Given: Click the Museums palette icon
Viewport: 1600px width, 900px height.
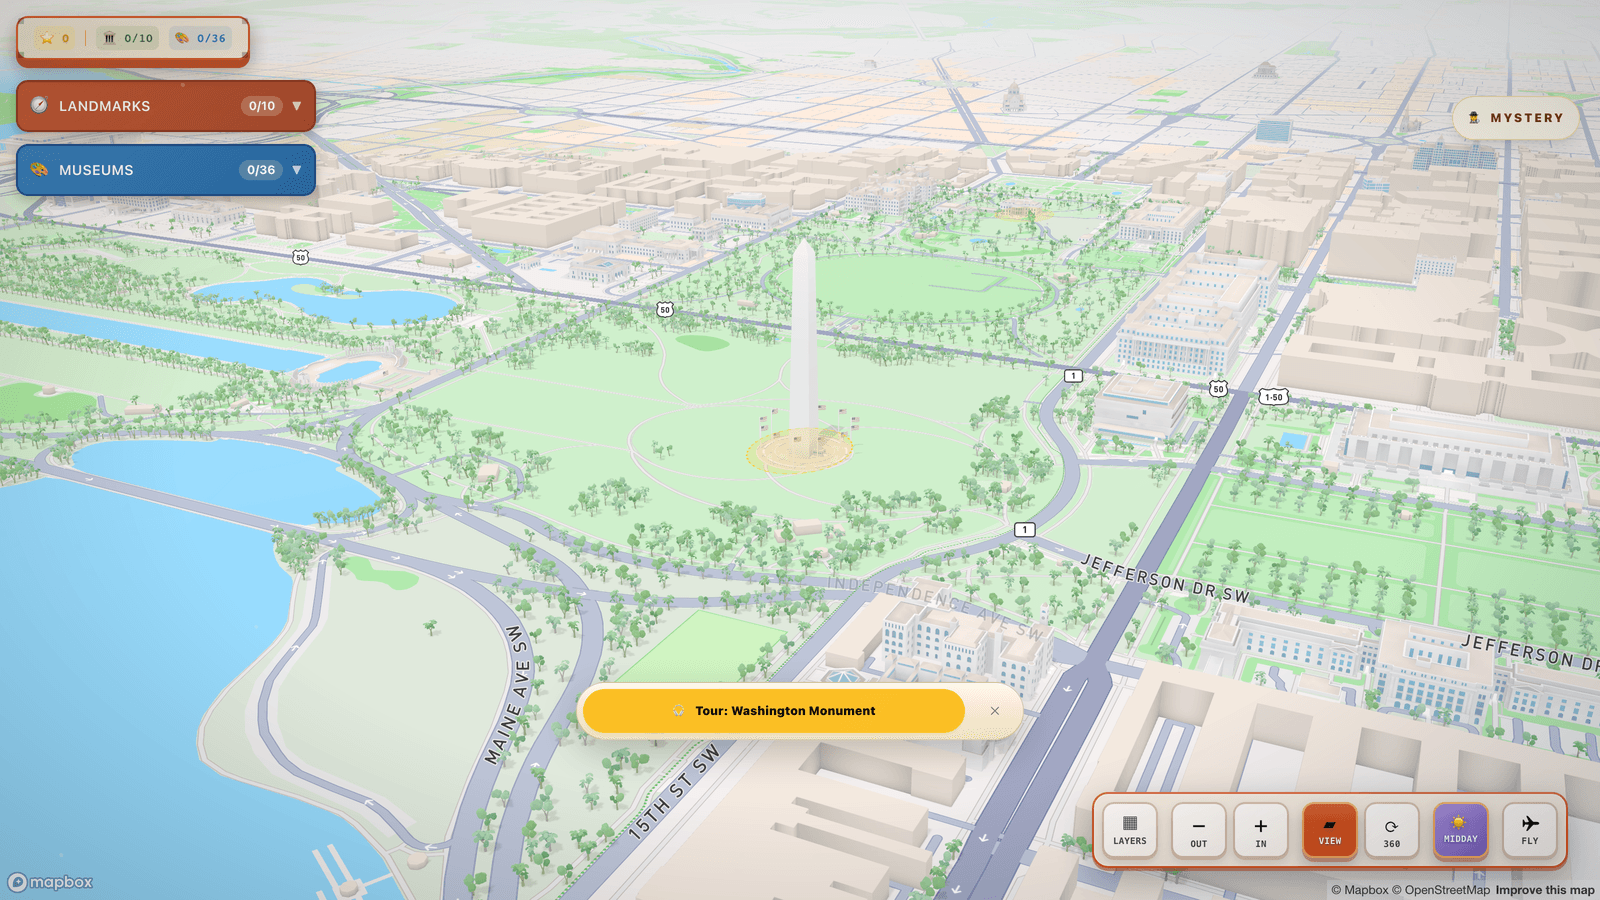Looking at the screenshot, I should 39,169.
